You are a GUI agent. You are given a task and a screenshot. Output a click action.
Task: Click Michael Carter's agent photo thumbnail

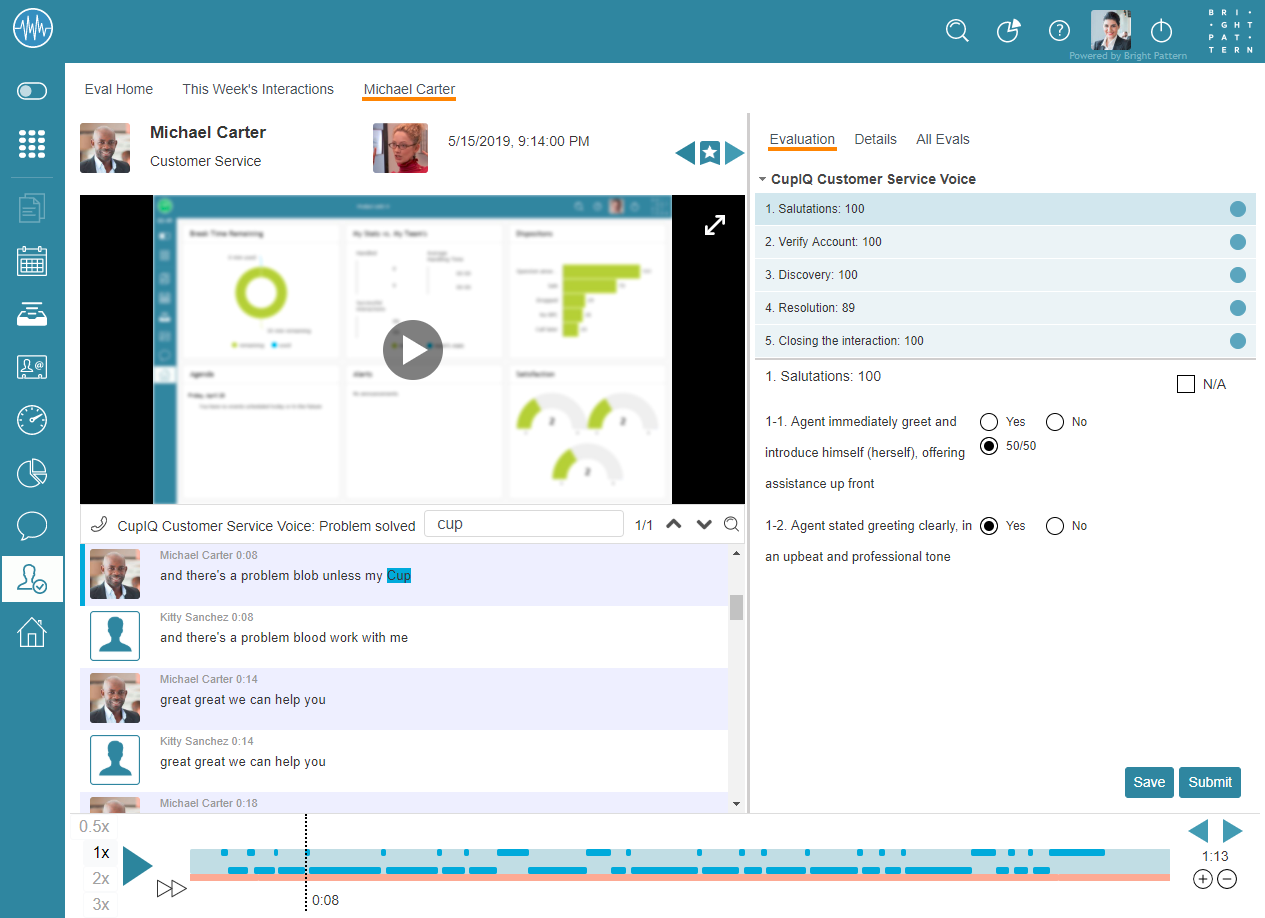pyautogui.click(x=105, y=148)
